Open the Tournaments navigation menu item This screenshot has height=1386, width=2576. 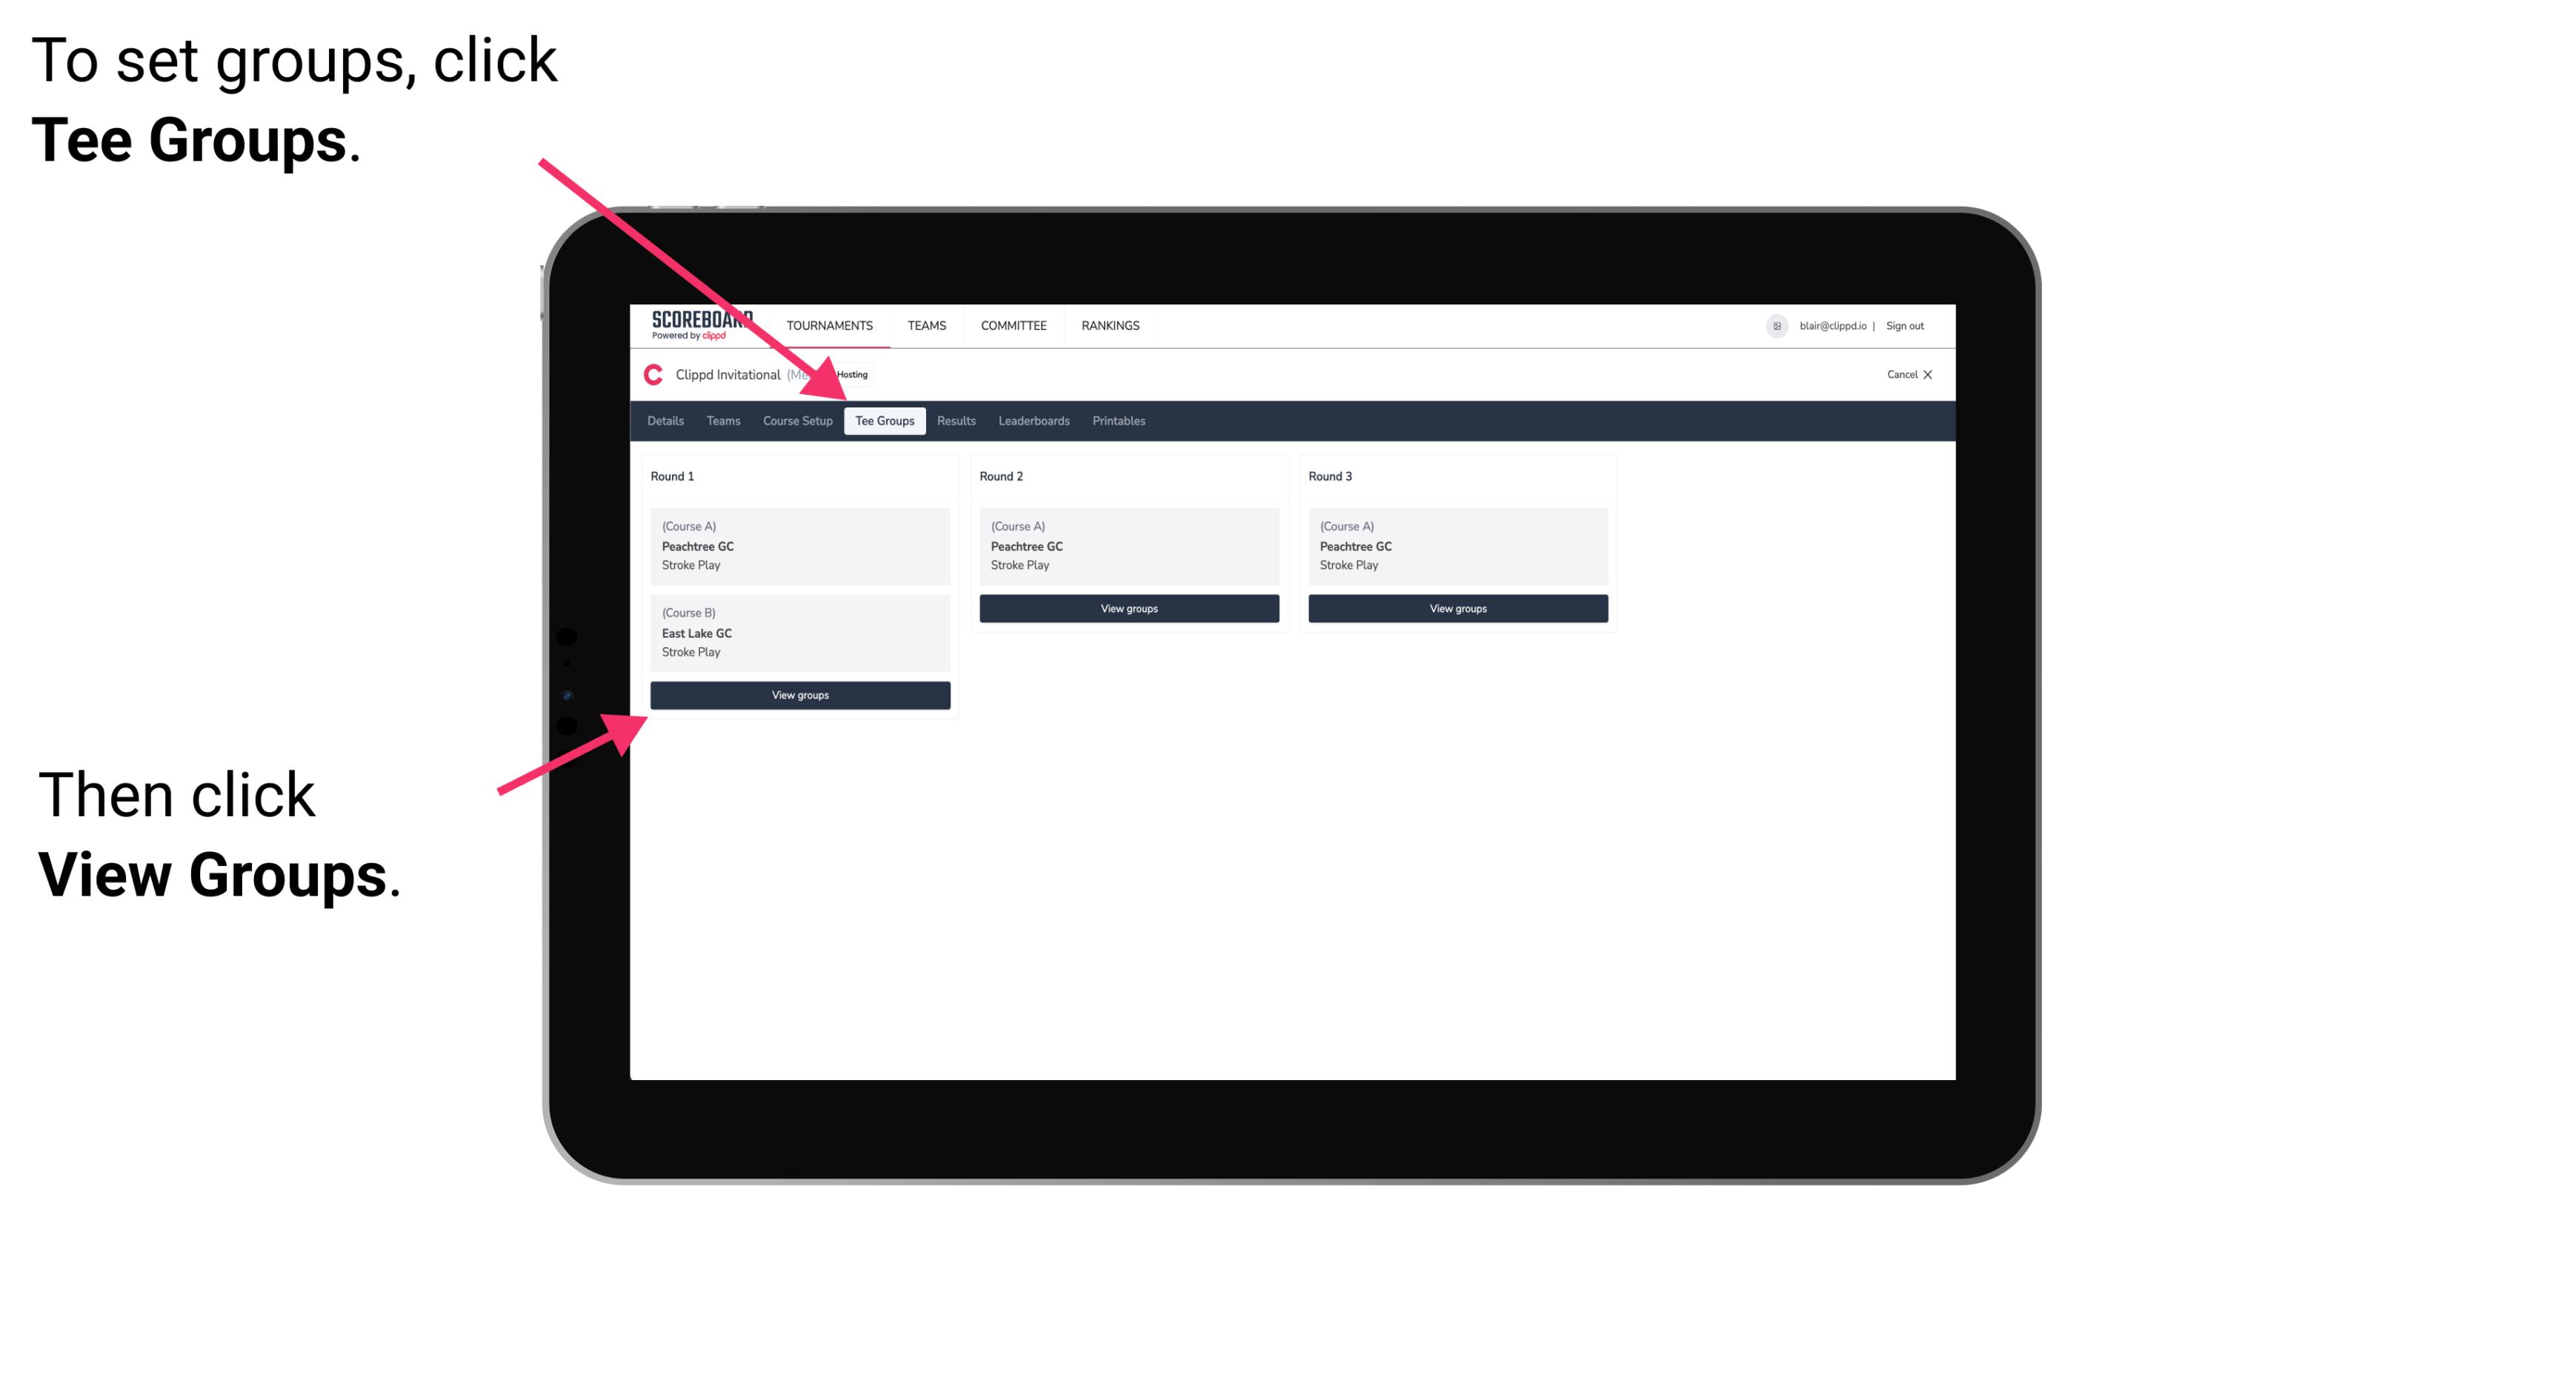click(831, 324)
